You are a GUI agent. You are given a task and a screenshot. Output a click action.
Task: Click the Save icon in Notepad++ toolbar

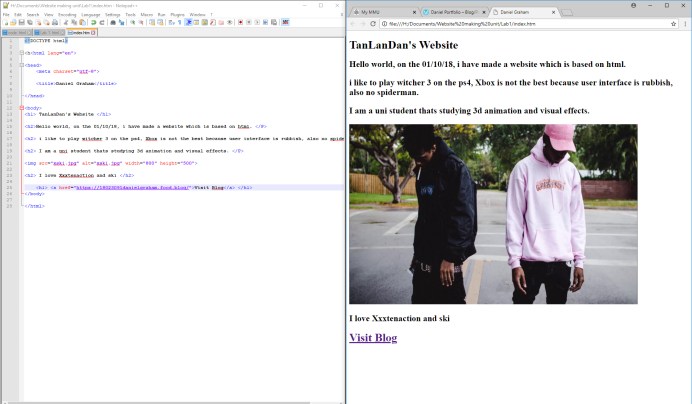click(21, 22)
